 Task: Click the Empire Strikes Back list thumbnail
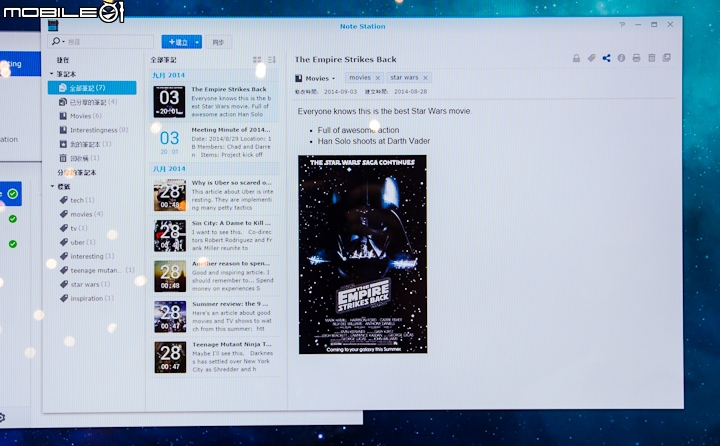point(169,102)
